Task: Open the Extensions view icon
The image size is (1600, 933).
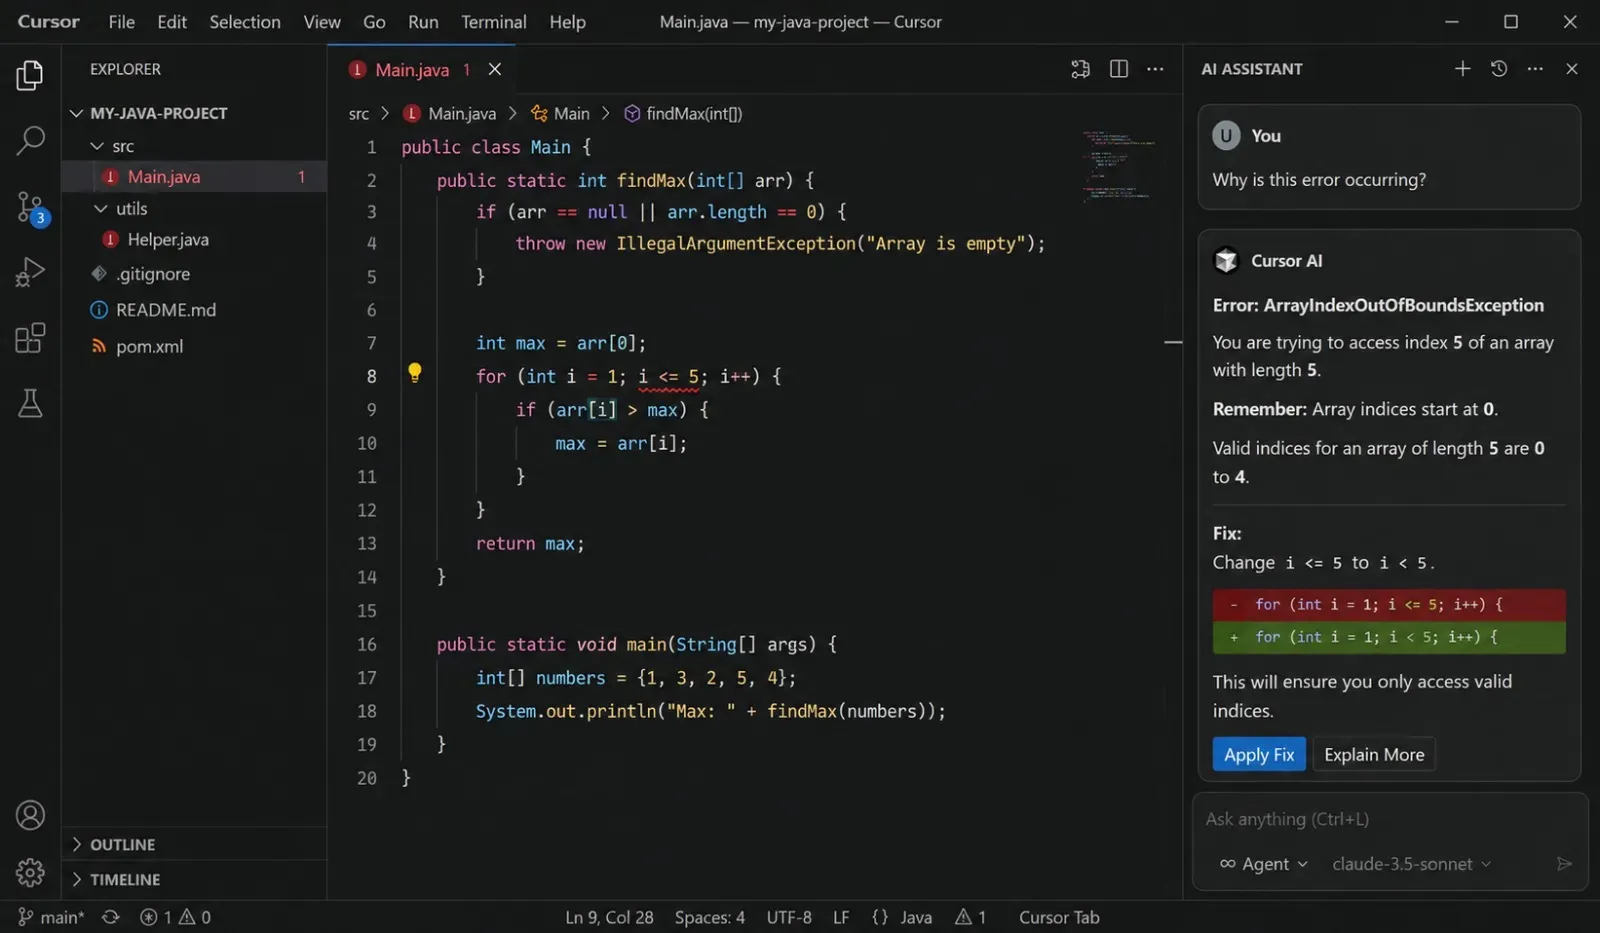Action: coord(30,338)
